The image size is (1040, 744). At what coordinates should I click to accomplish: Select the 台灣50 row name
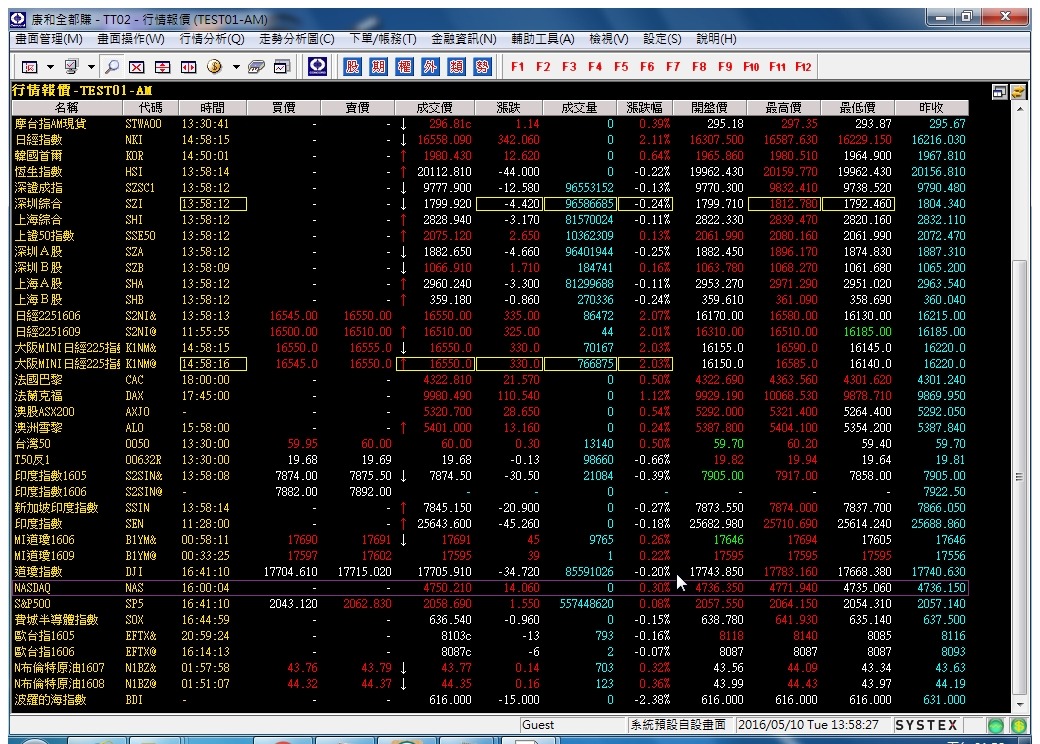[x=33, y=444]
